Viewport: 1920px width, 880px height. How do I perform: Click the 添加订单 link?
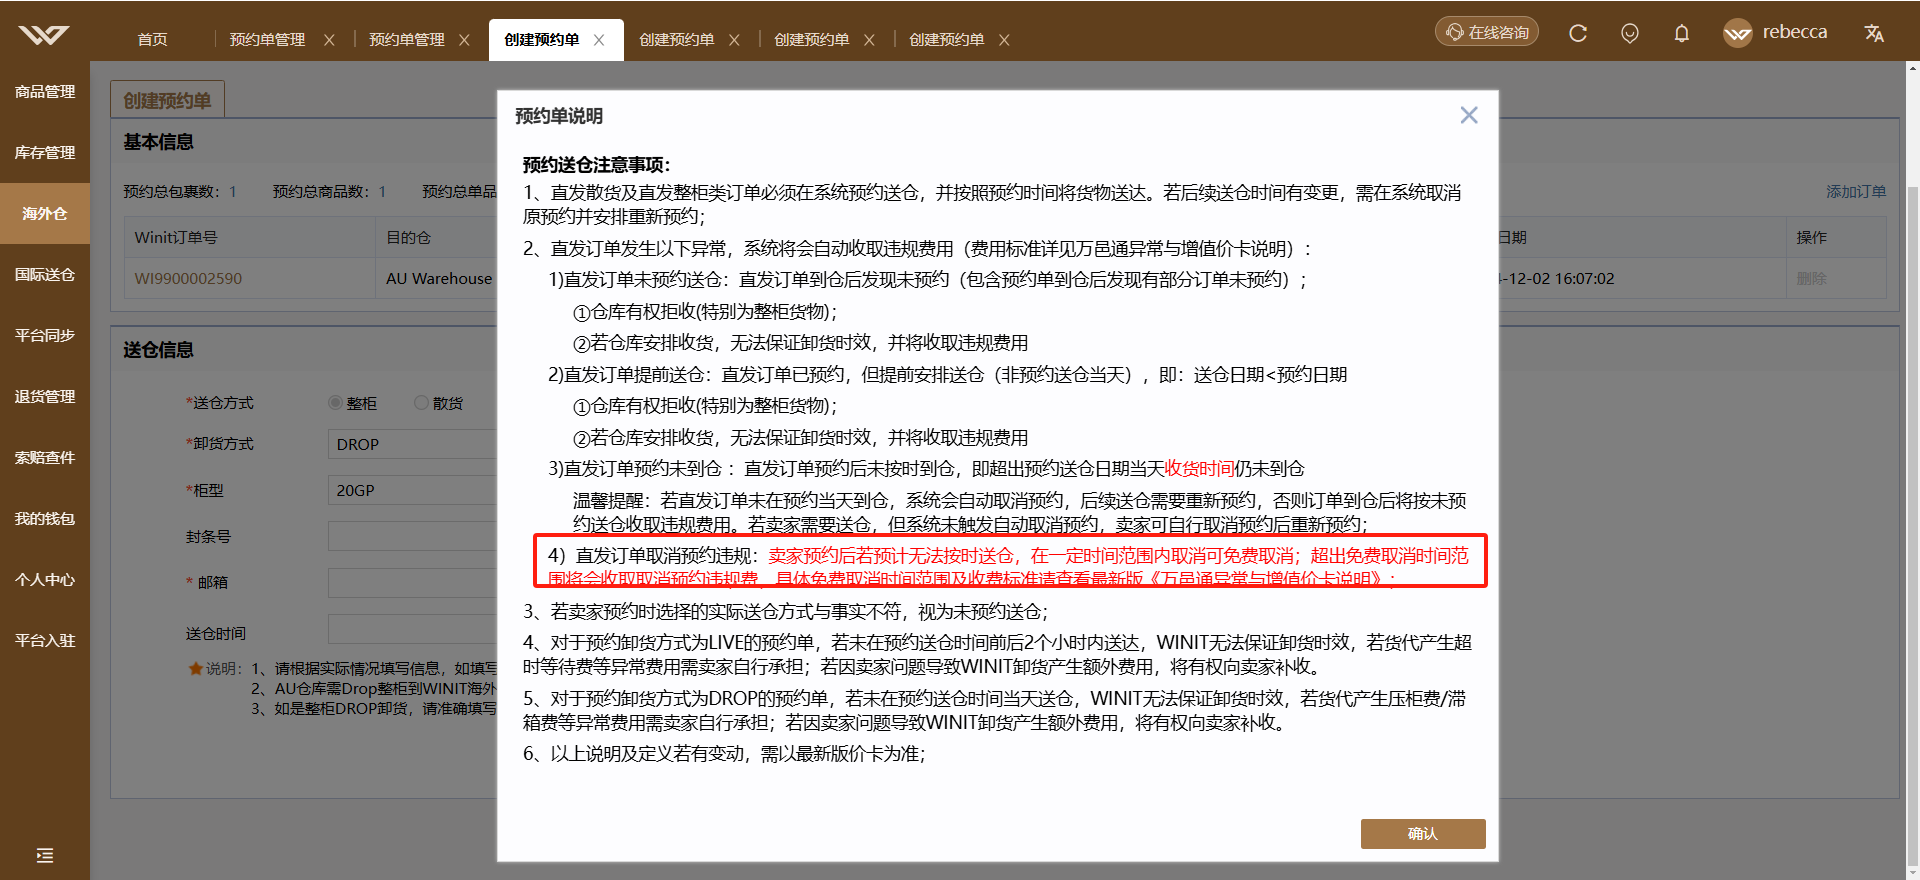[x=1856, y=191]
